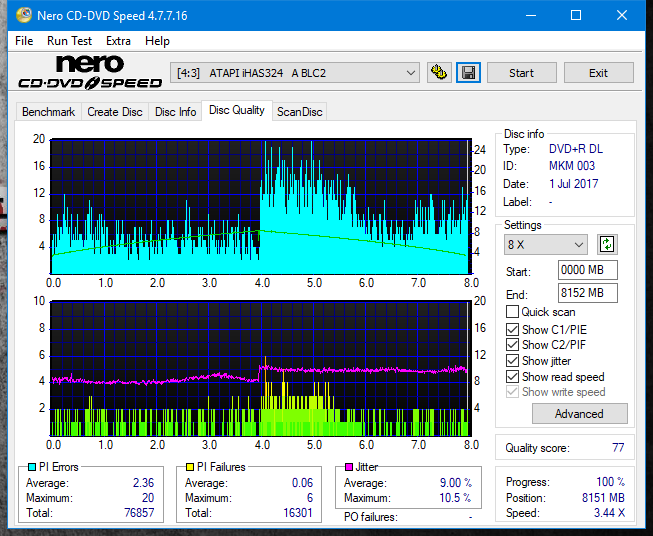Click the Exit button

(598, 73)
